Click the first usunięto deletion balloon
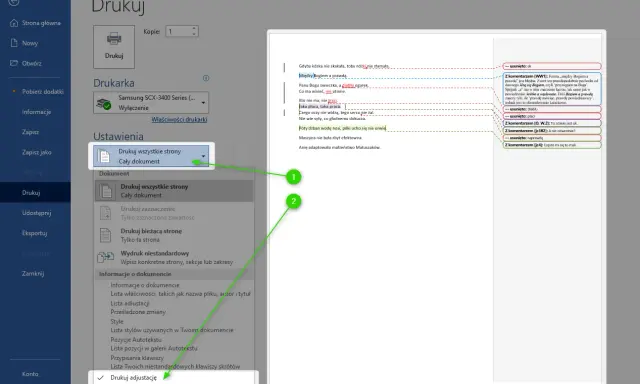 pos(552,66)
